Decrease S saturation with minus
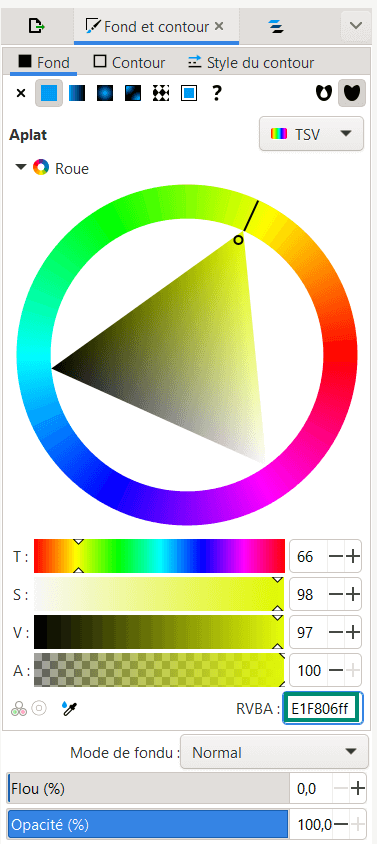377x844 pixels. point(336,594)
